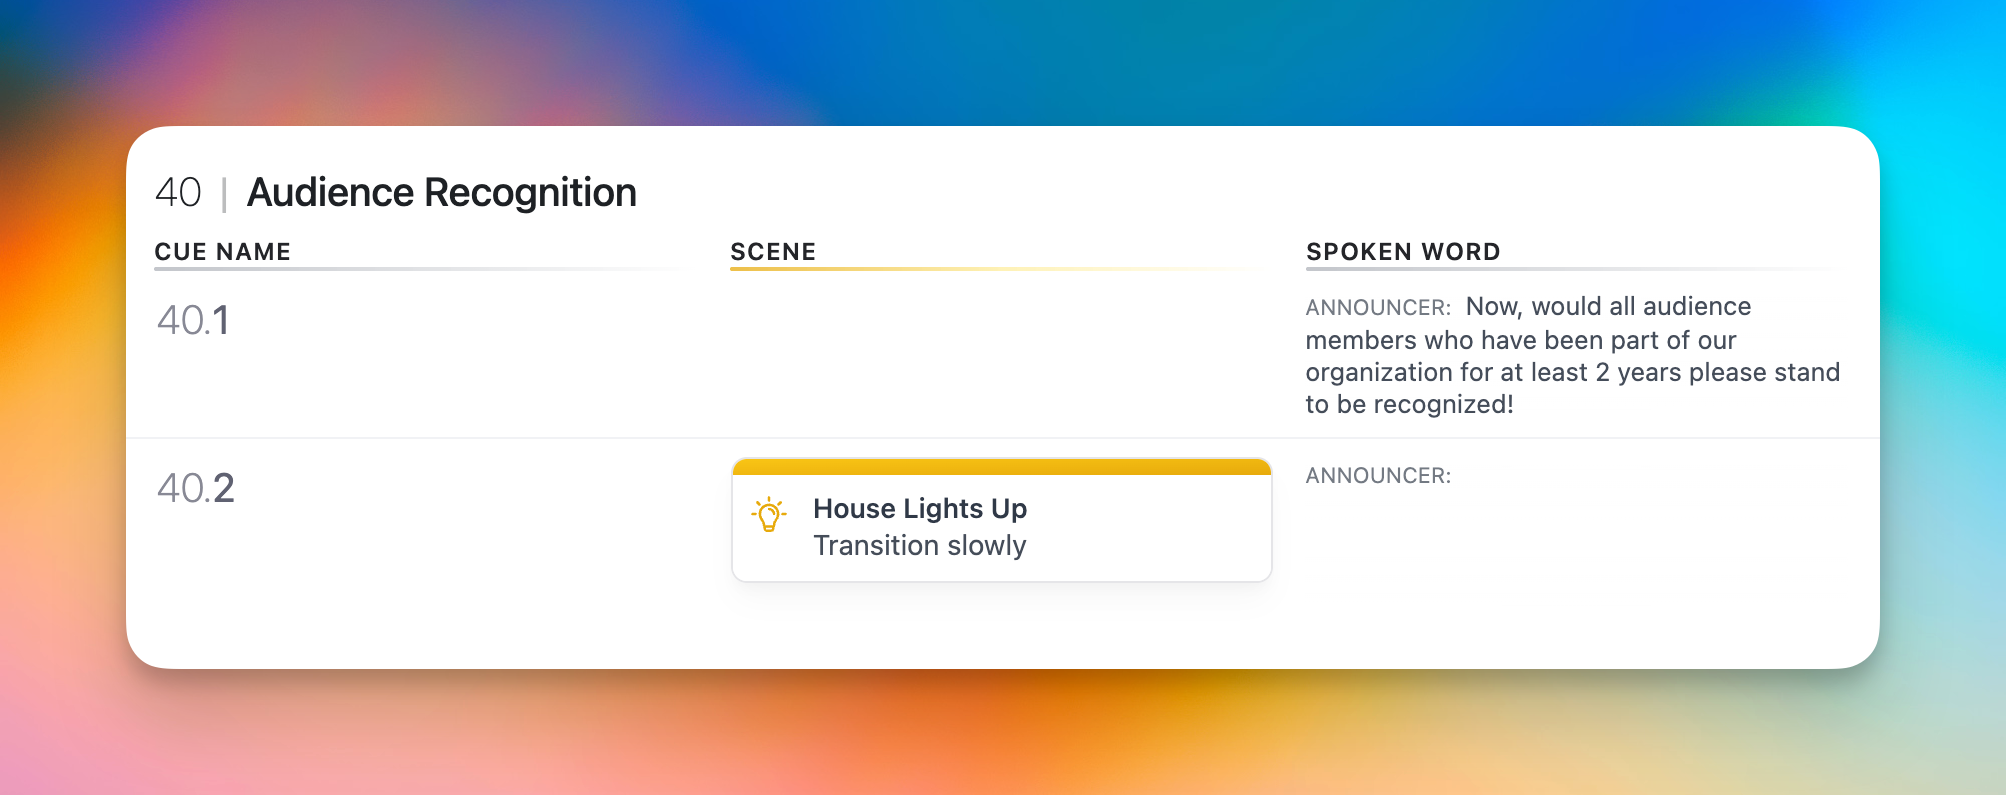2006x795 pixels.
Task: Click the yellow color bar atop scene card
Action: pyautogui.click(x=1001, y=467)
